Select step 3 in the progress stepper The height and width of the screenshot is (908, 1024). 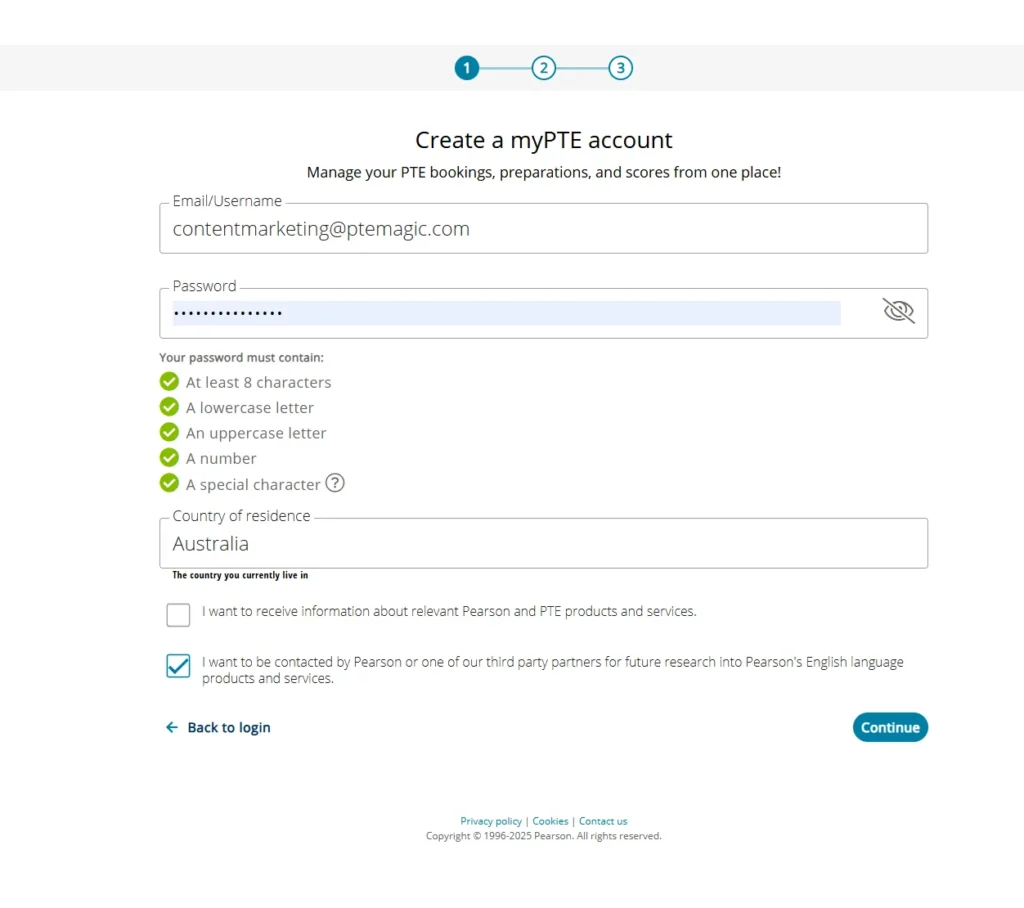[621, 68]
